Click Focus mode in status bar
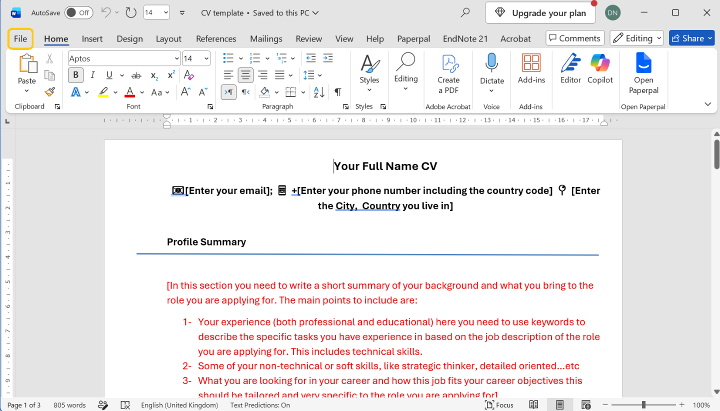 (x=499, y=405)
